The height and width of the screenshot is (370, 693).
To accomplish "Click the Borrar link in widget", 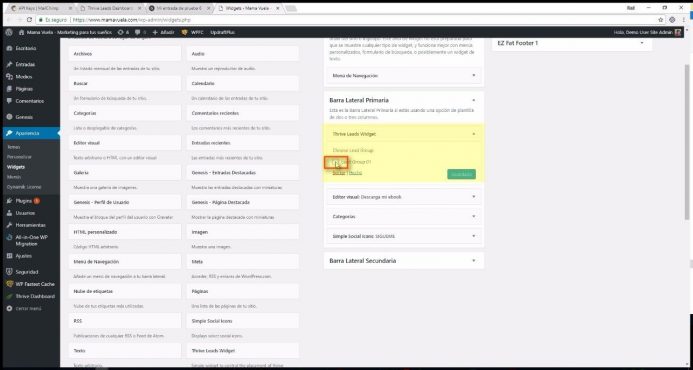I will coord(339,173).
